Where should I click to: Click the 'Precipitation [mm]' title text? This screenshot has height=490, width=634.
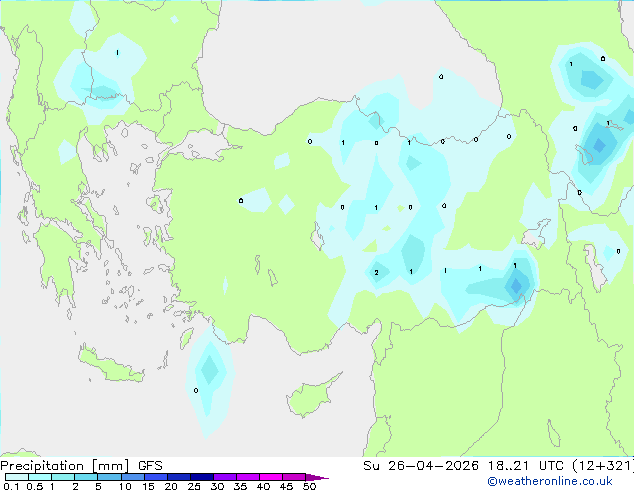[65, 466]
